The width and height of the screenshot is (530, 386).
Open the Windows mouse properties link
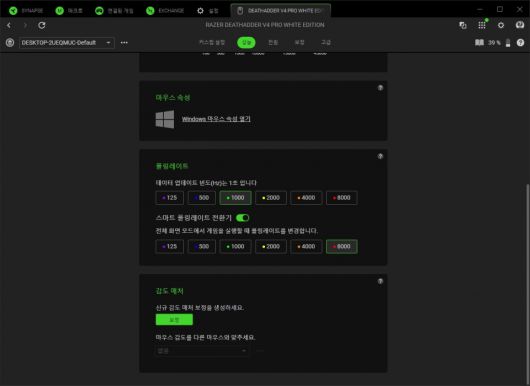pyautogui.click(x=216, y=119)
